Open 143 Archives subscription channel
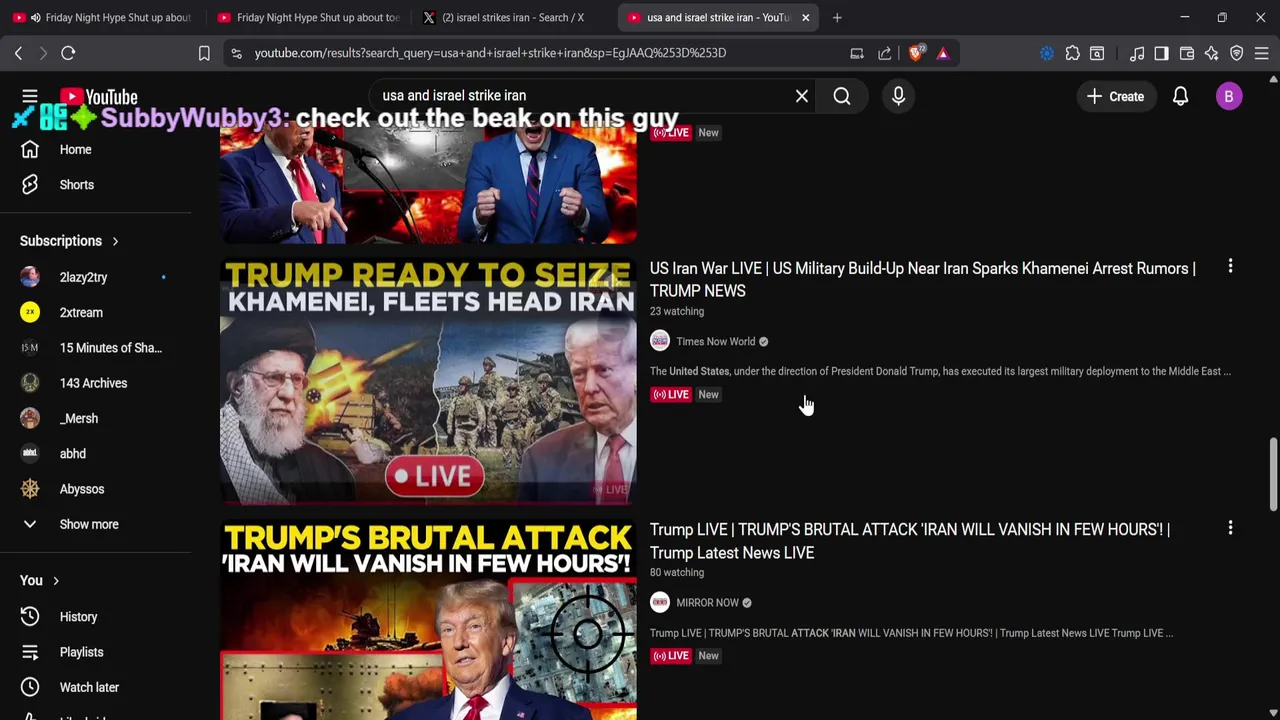Viewport: 1280px width, 720px height. tap(93, 383)
